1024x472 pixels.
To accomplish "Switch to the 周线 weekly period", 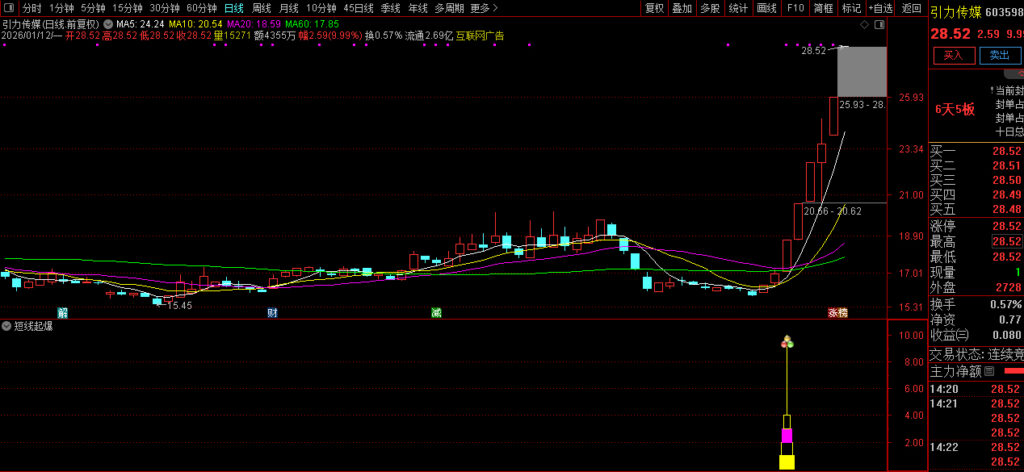I will pos(262,7).
